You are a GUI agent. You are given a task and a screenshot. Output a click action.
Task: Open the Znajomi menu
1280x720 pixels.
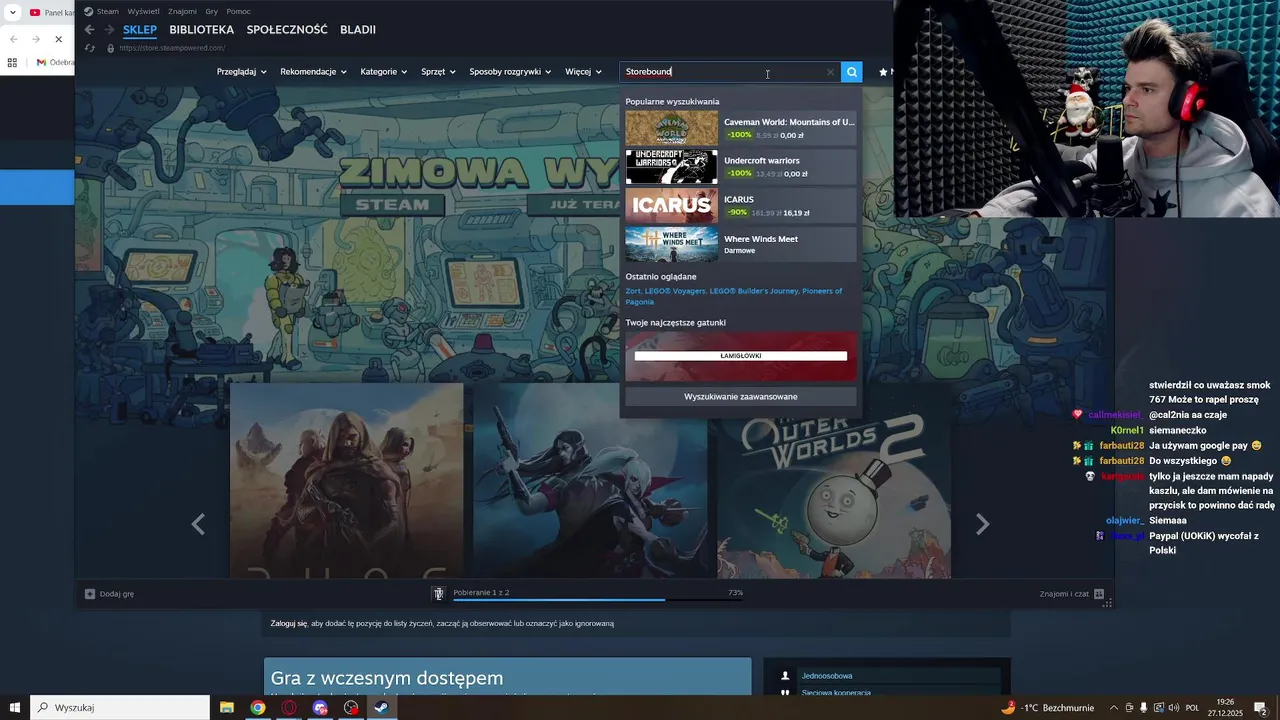pos(182,11)
